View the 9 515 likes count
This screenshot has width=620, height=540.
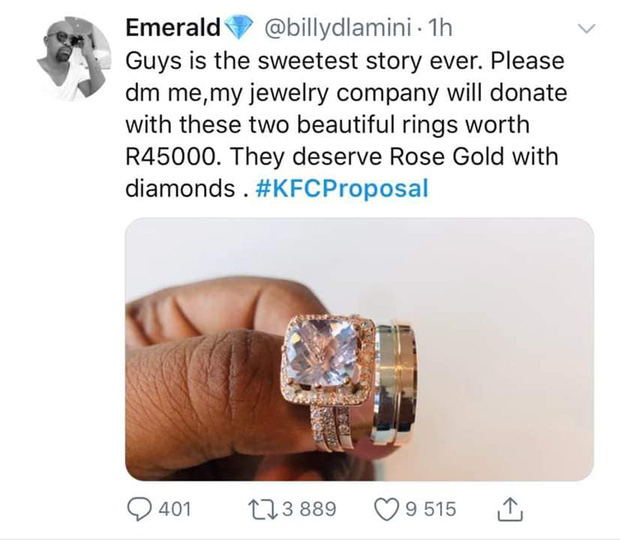(432, 510)
